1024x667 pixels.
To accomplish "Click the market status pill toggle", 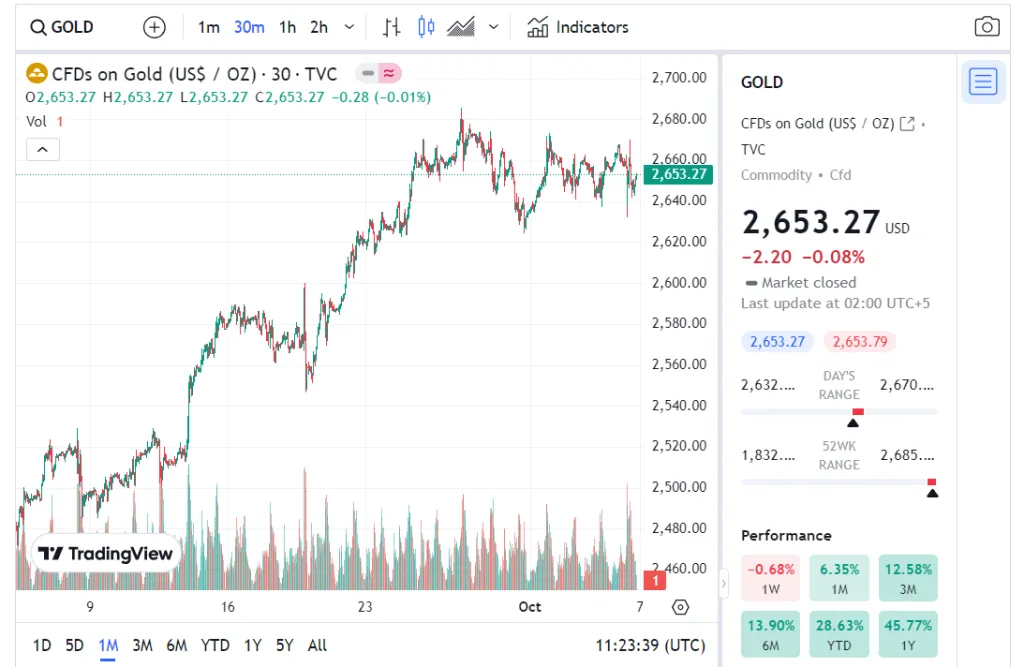I will 378,74.
